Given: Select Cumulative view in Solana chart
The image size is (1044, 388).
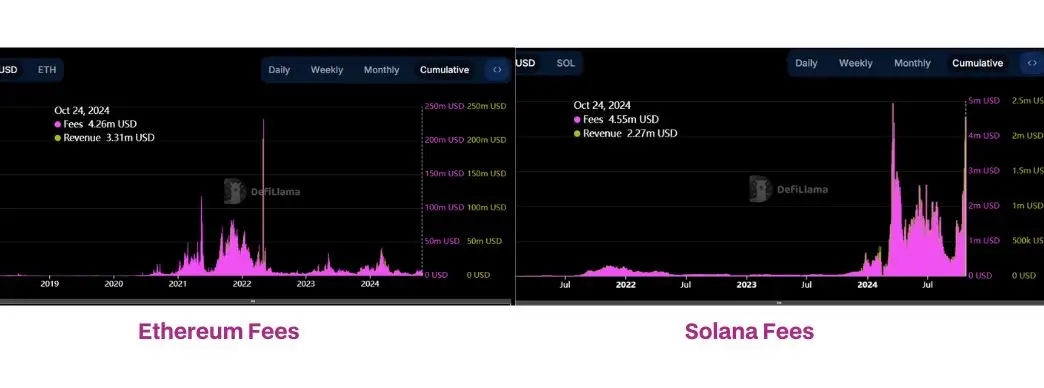Looking at the screenshot, I should point(977,63).
